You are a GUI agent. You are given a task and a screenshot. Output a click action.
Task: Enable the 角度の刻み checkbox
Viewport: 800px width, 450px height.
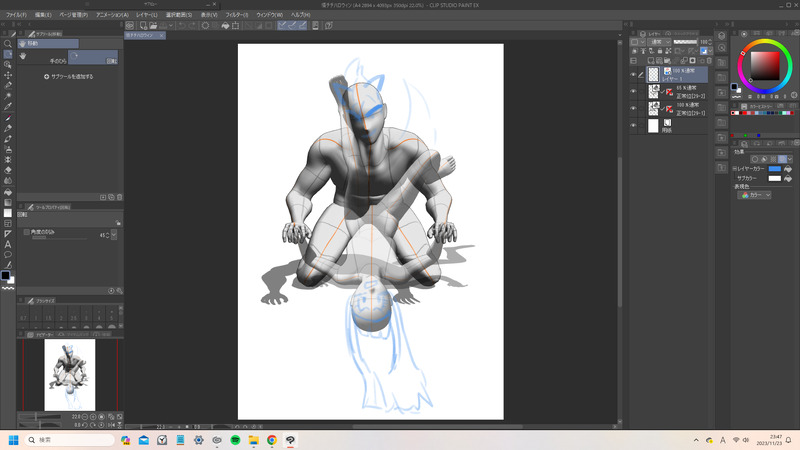point(27,231)
